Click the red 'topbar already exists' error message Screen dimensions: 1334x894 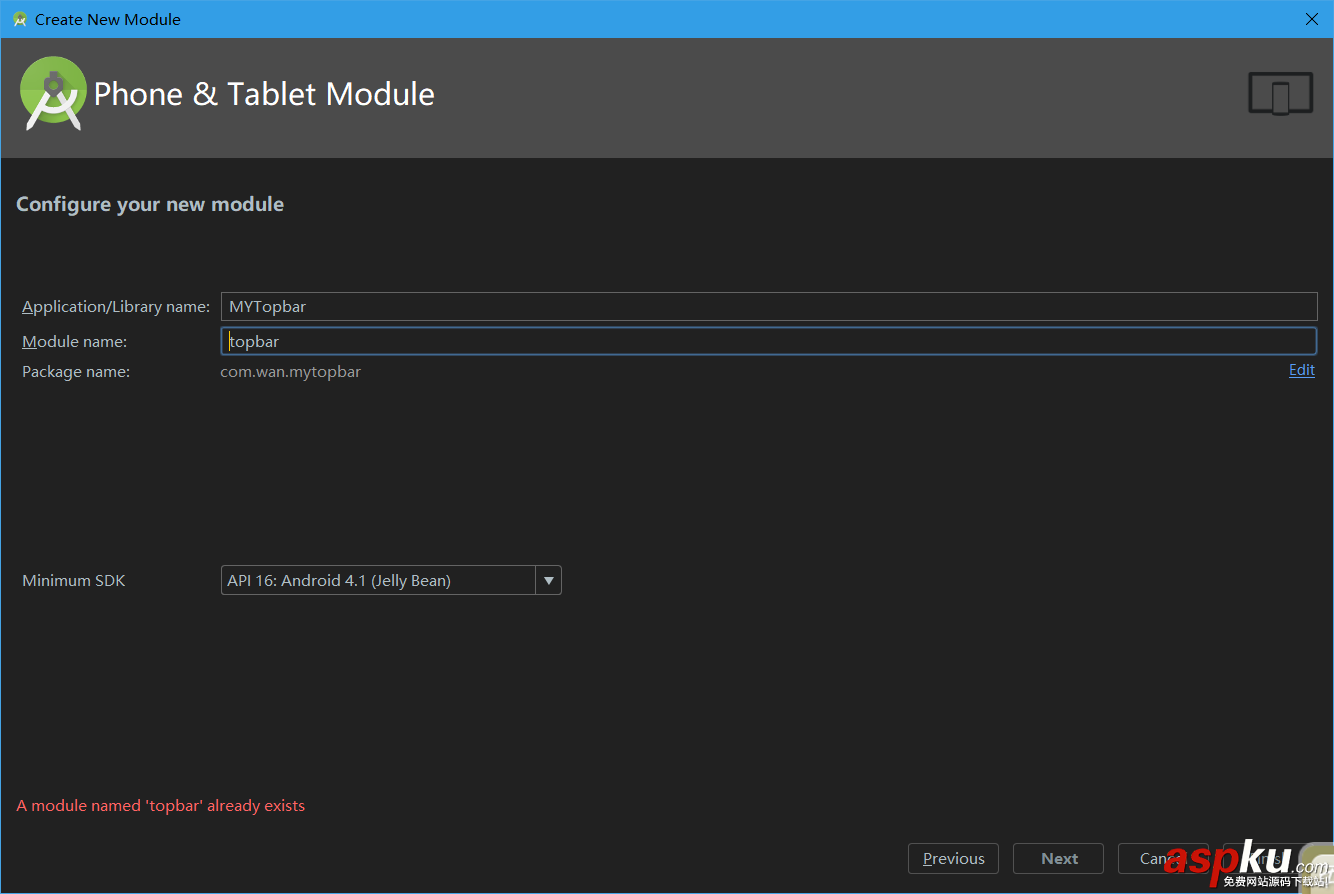click(x=161, y=805)
